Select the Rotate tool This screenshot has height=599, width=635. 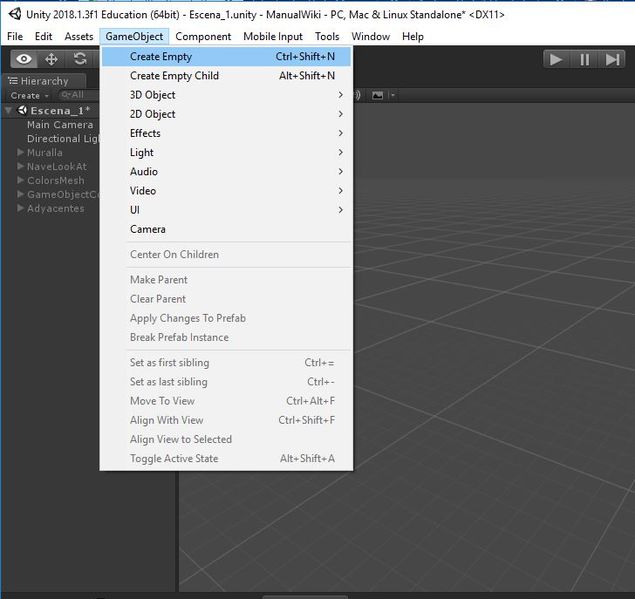80,59
